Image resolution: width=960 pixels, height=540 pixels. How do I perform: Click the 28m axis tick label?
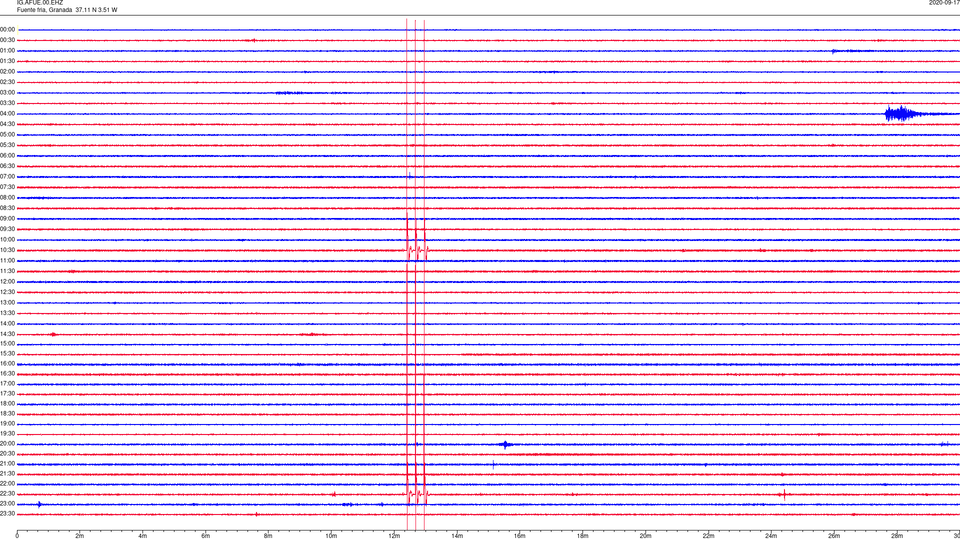point(896,536)
